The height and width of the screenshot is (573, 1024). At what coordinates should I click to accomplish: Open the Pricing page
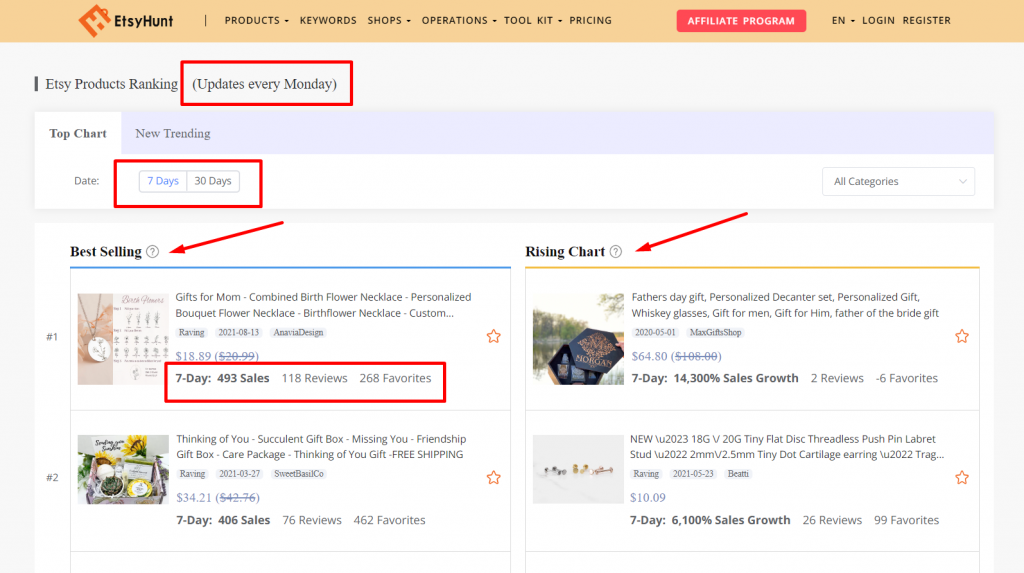[x=590, y=20]
